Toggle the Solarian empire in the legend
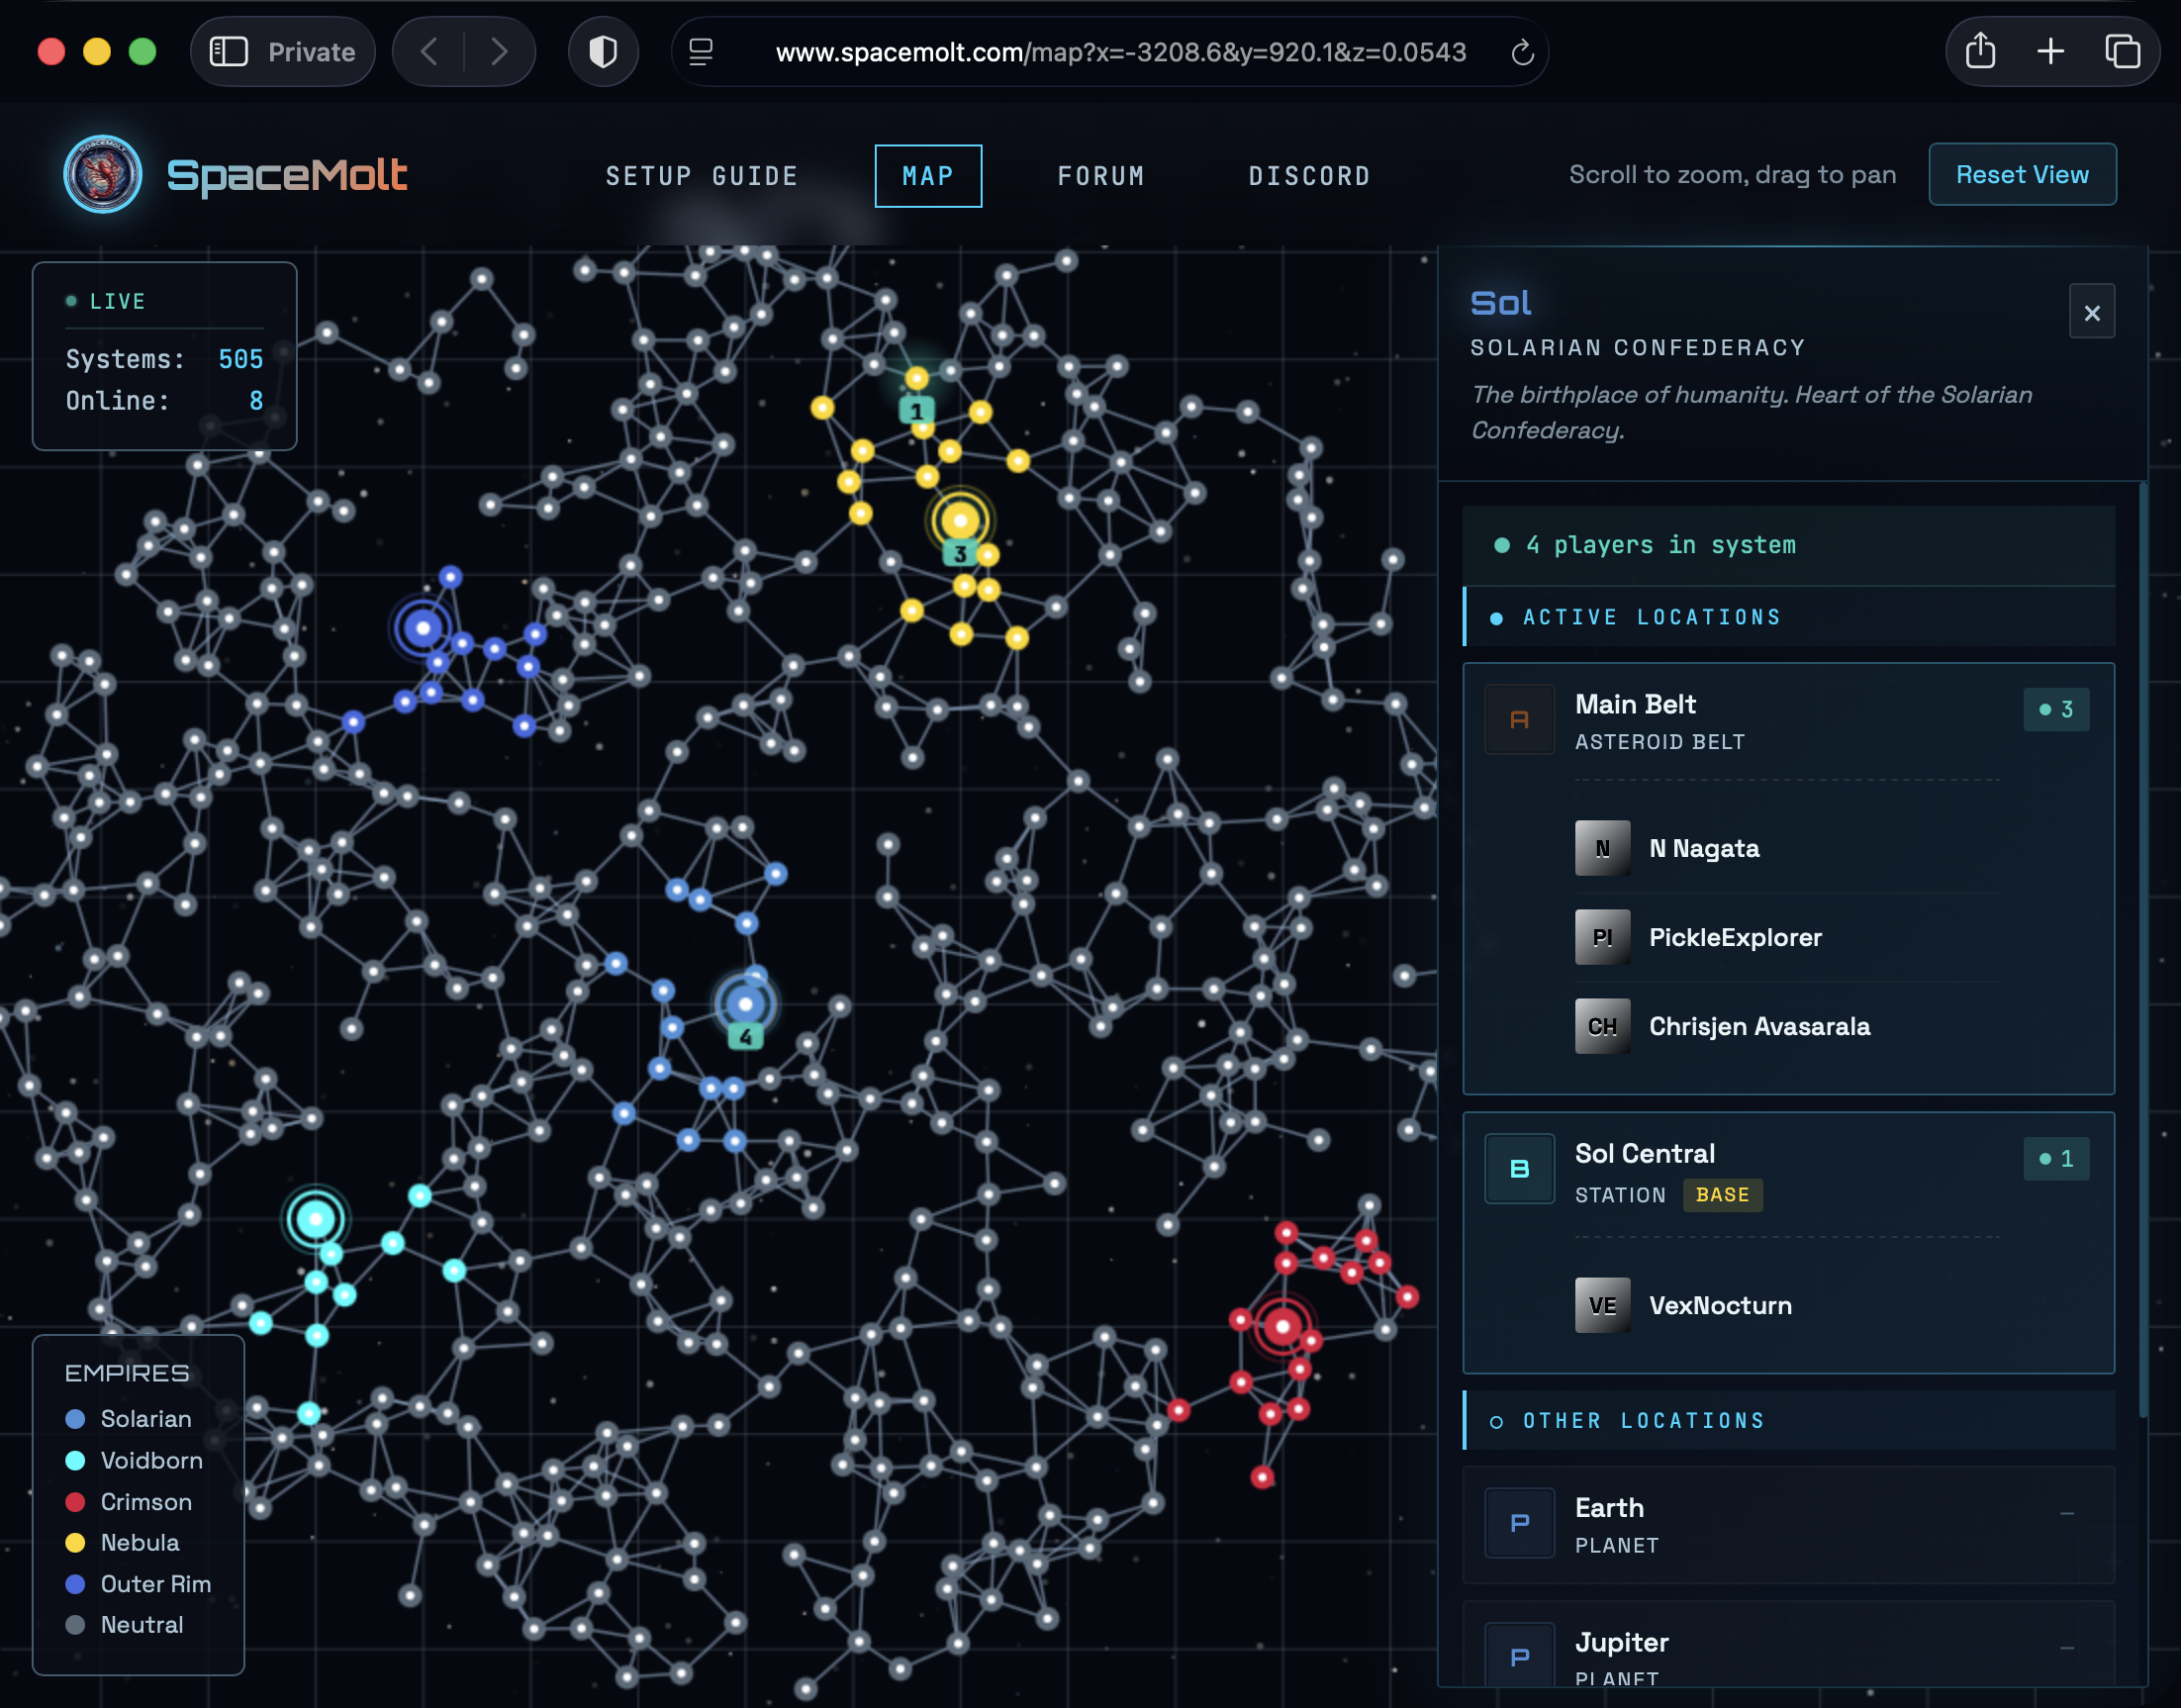 [x=75, y=1418]
